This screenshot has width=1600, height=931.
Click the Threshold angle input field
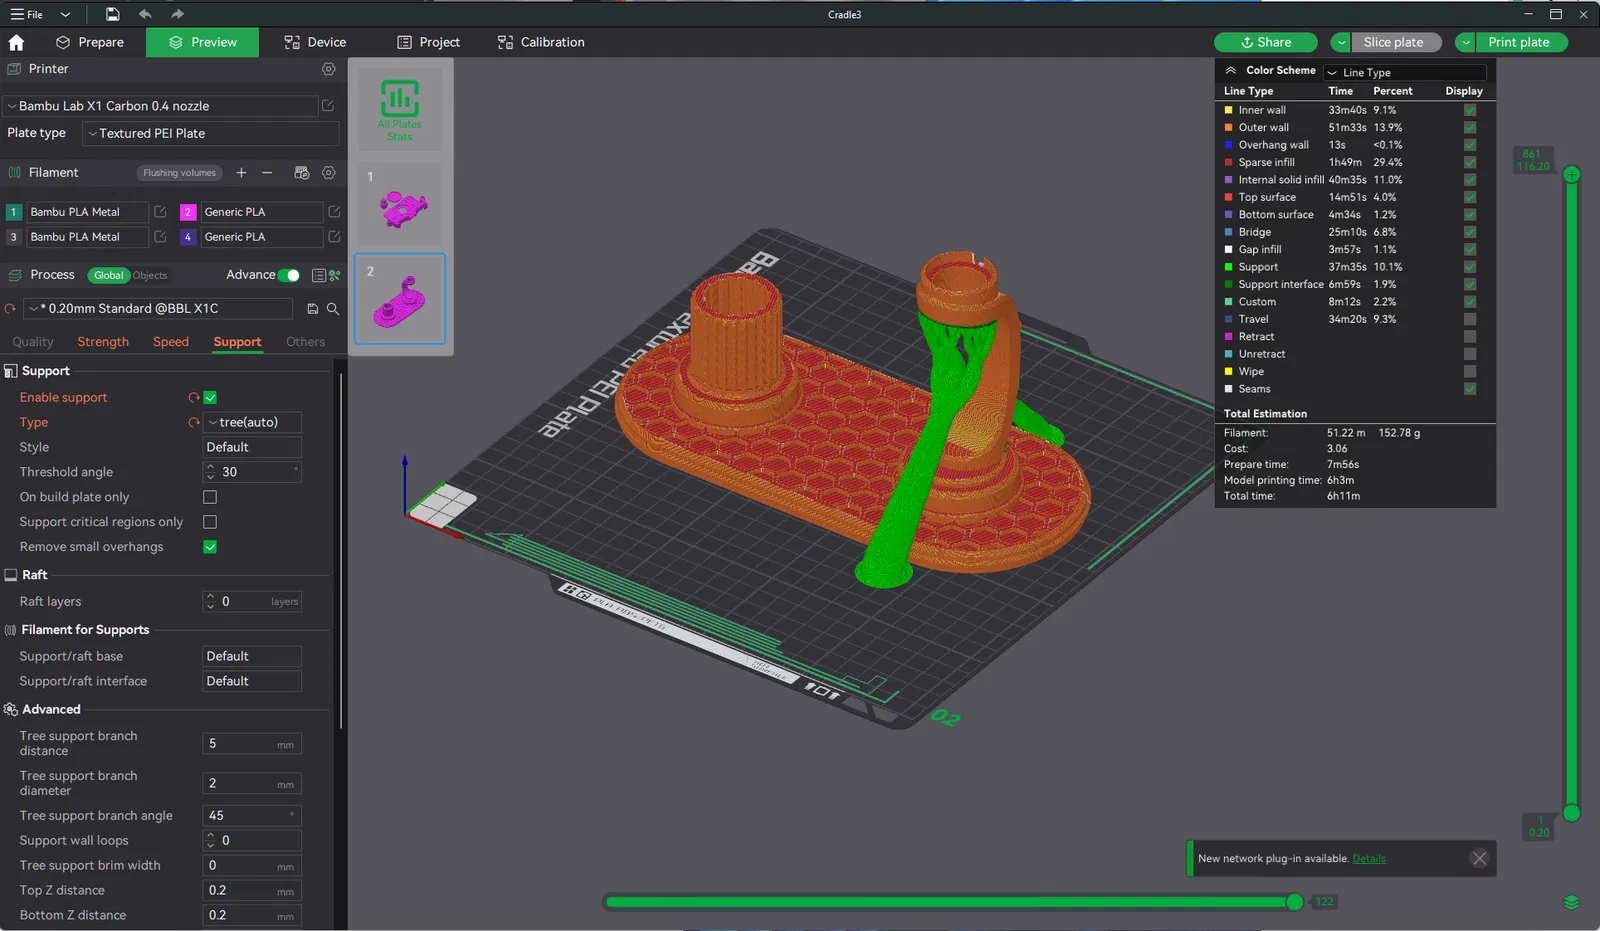point(253,472)
